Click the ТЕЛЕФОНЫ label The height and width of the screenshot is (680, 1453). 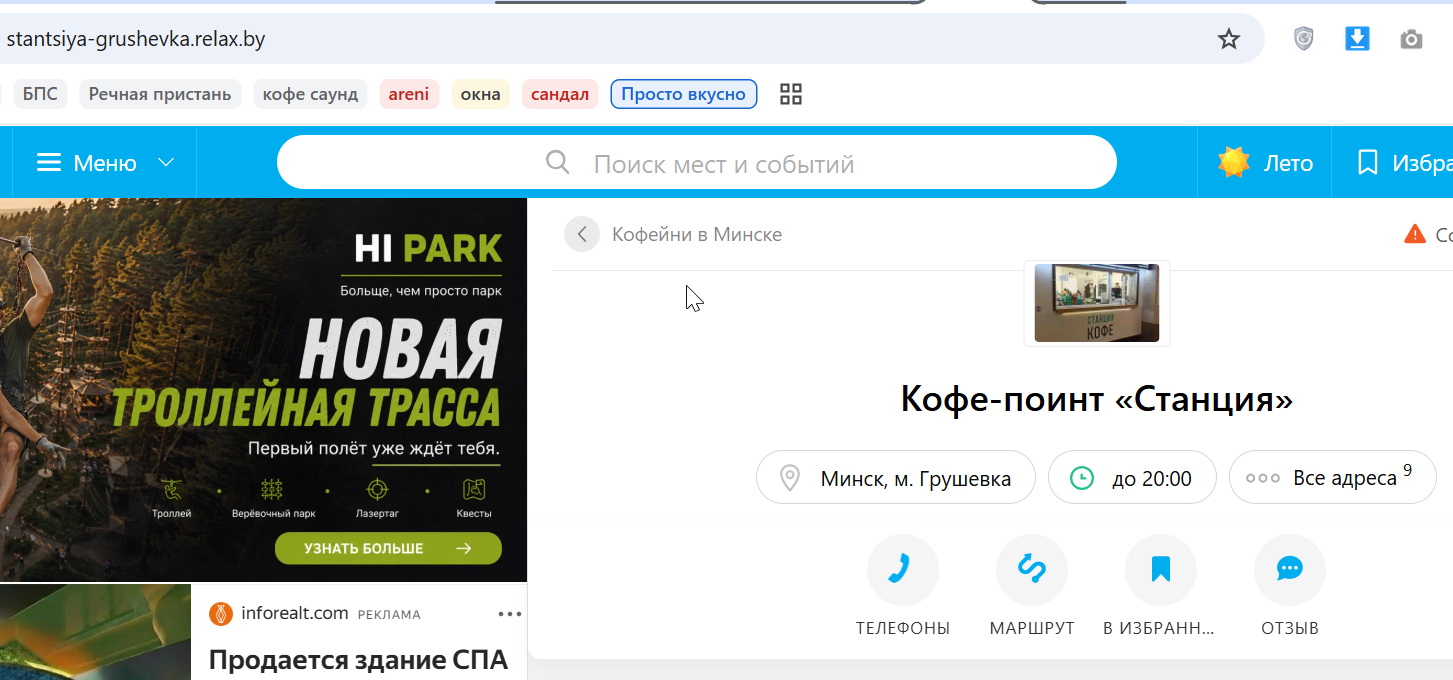[903, 628]
